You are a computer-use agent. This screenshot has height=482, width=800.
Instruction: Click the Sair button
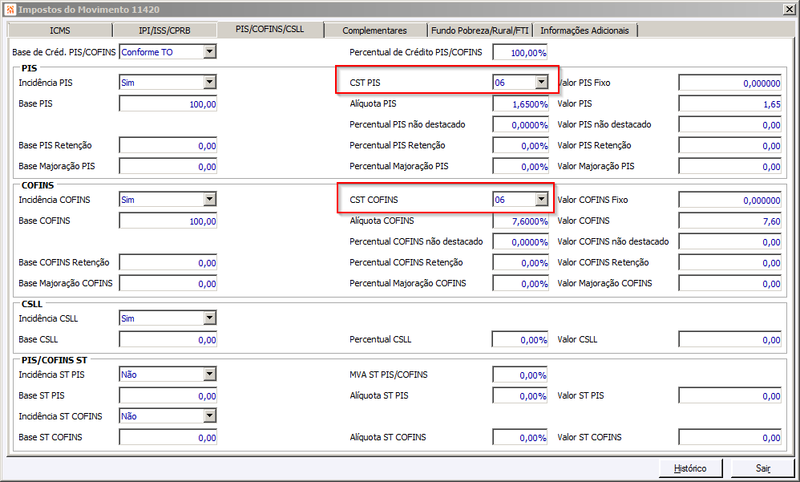click(763, 468)
